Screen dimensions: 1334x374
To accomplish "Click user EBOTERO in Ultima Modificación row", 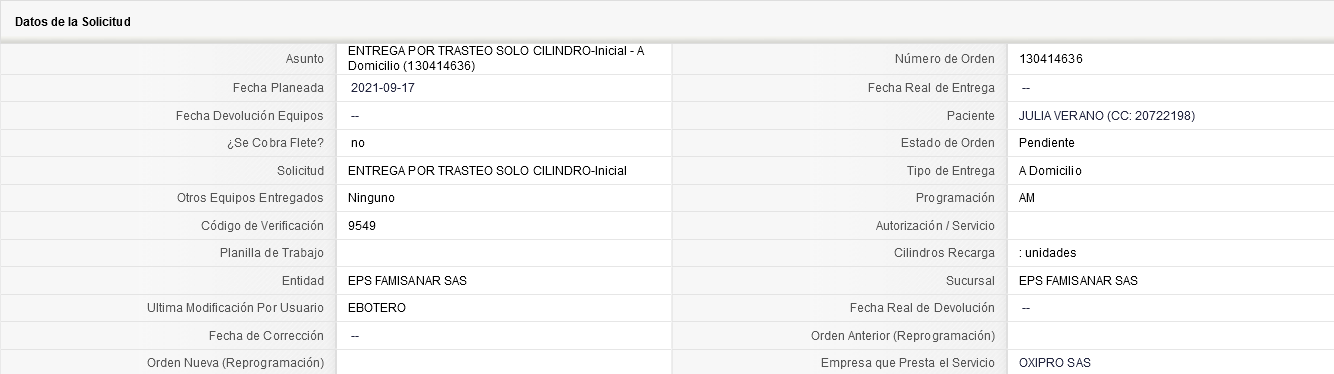I will click(377, 308).
